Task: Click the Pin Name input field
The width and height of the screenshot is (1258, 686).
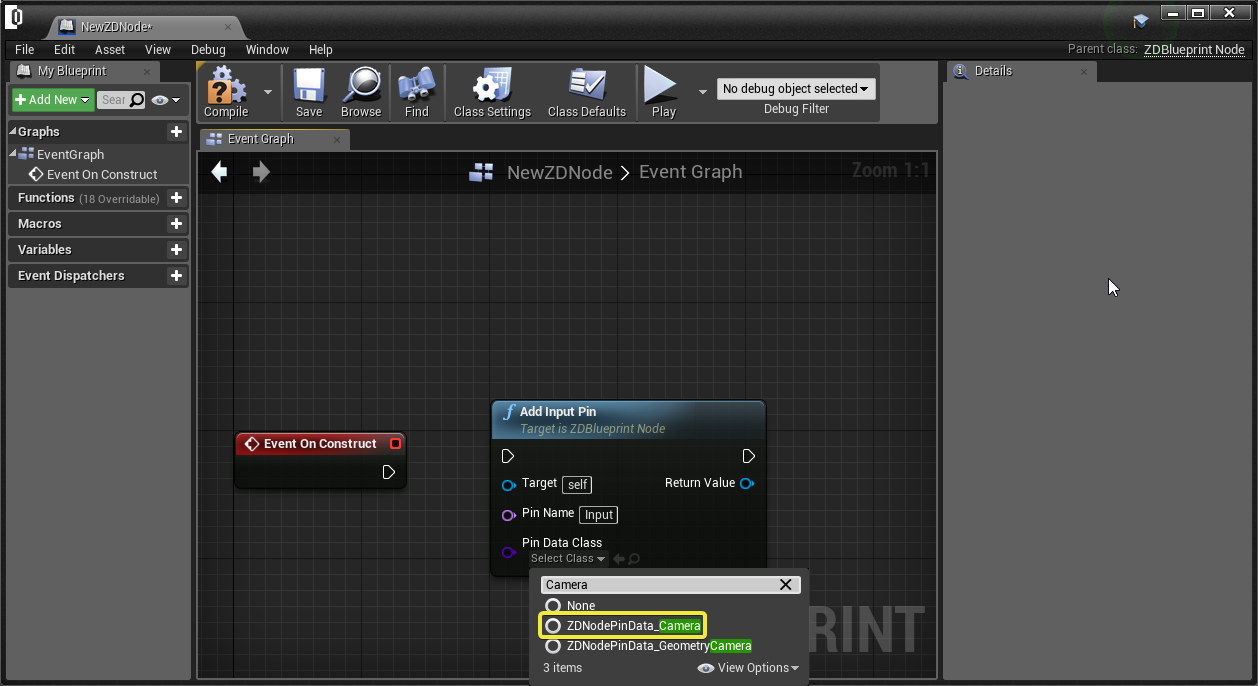Action: click(x=598, y=515)
